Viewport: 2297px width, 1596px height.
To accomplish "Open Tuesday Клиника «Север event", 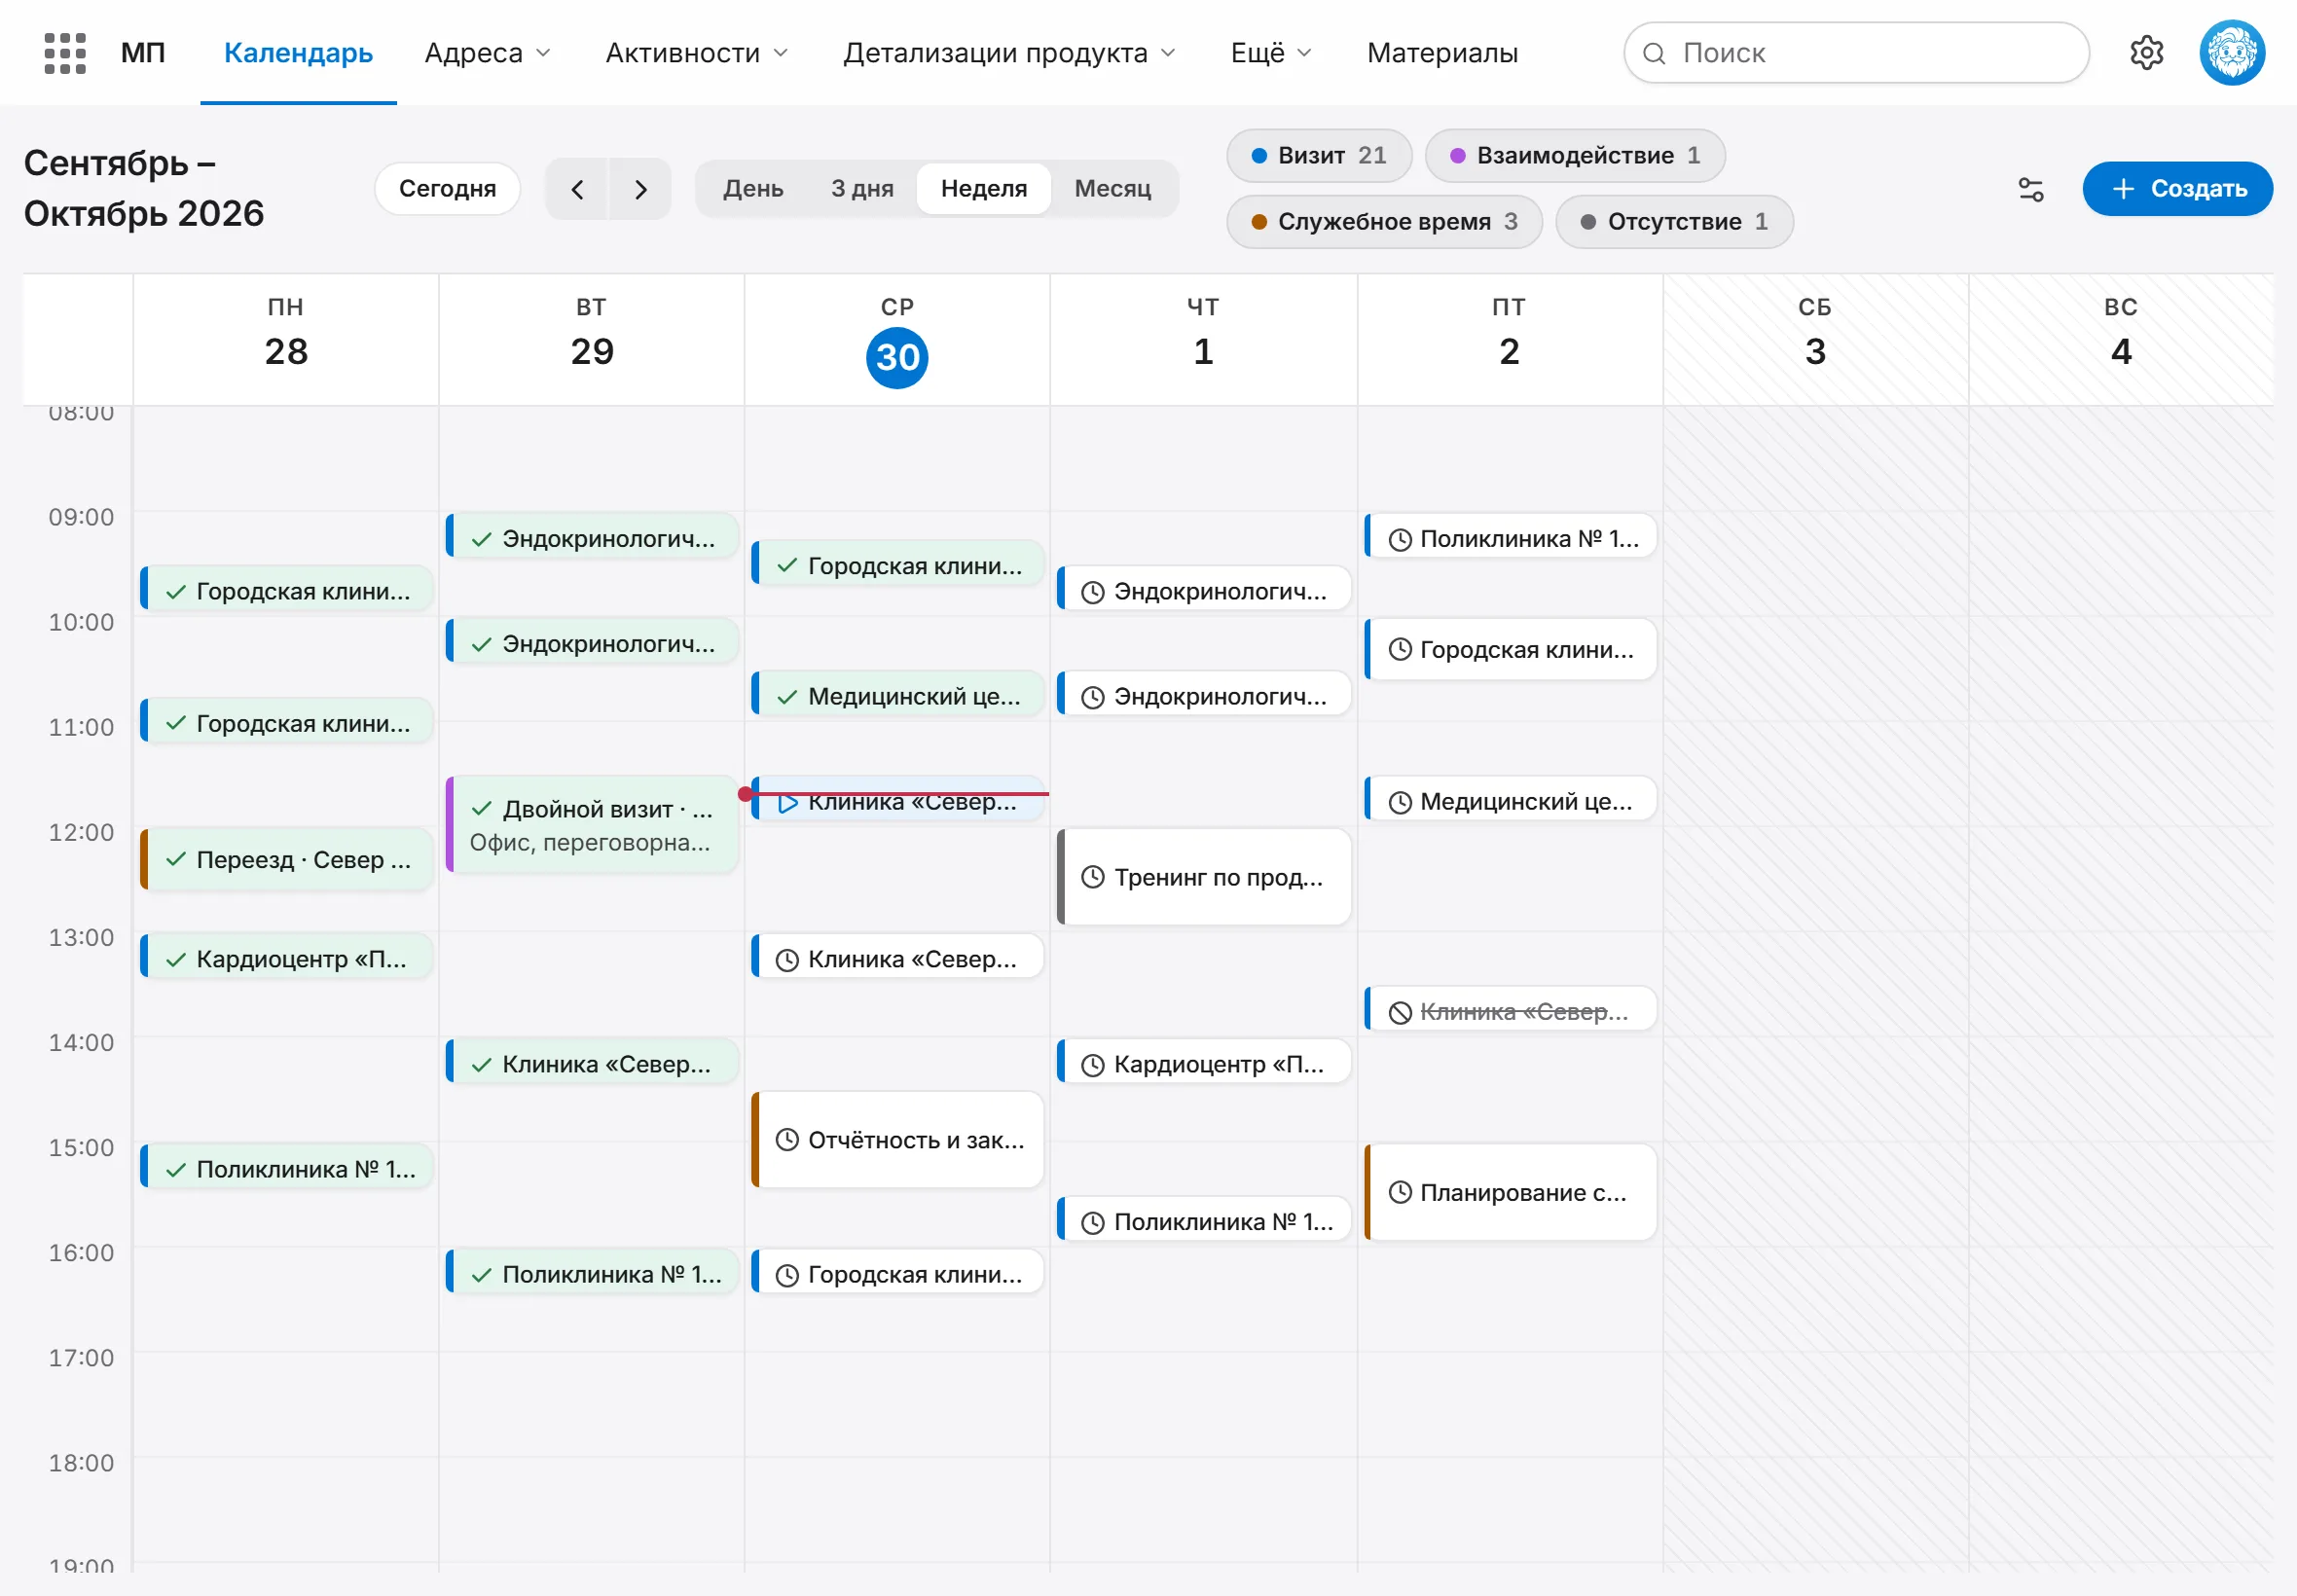I will point(592,1063).
